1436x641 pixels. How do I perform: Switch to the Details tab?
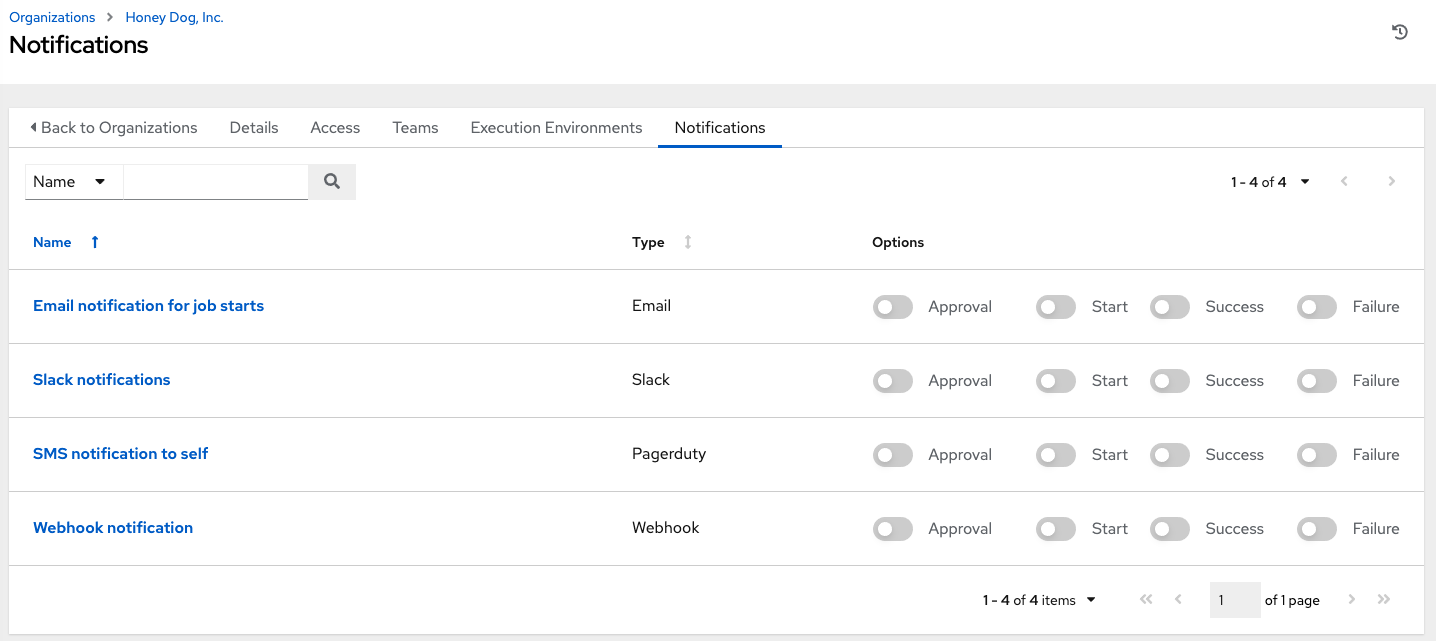pos(253,127)
